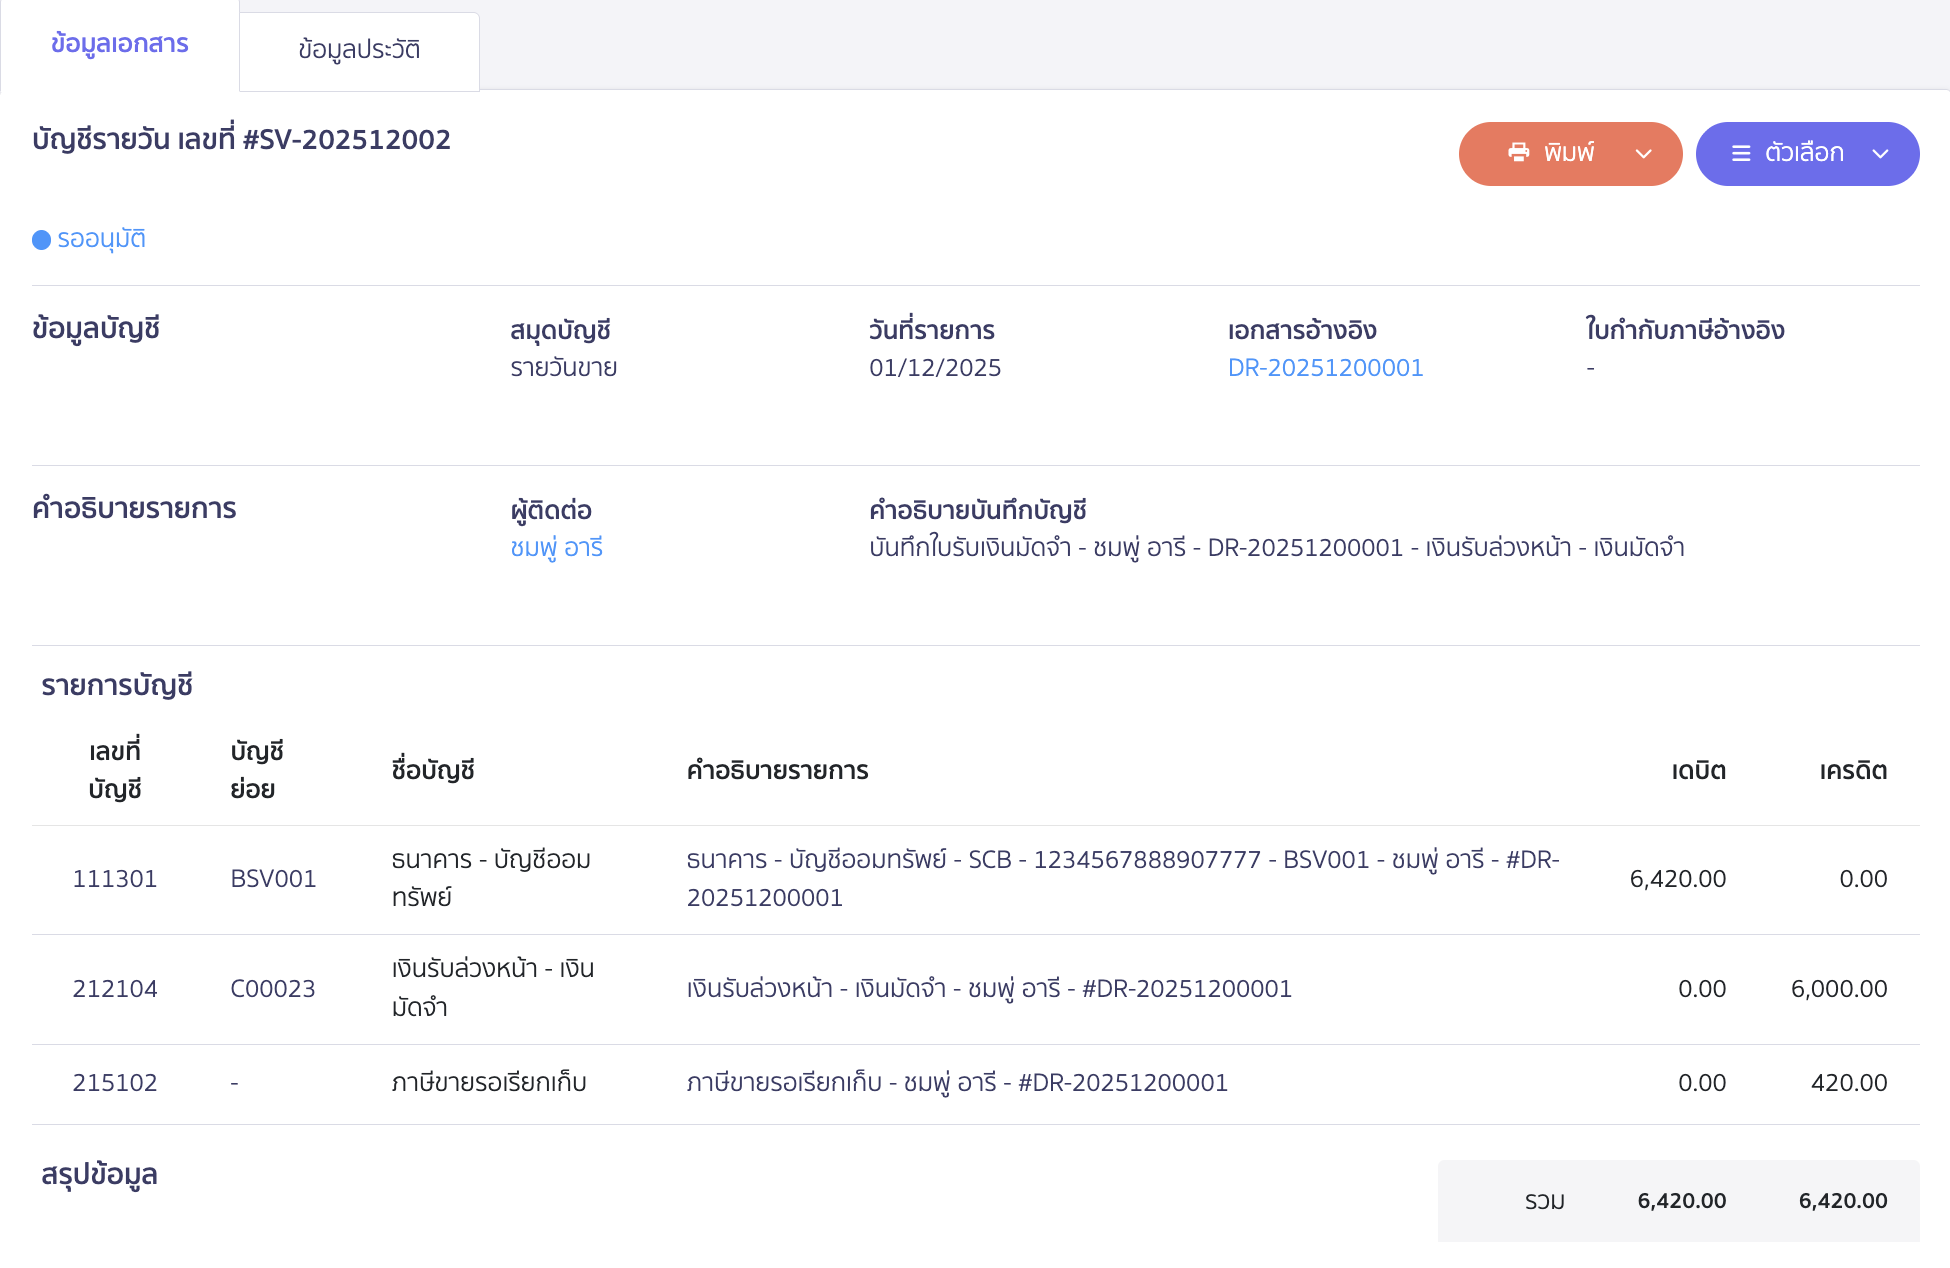Click account name เงินรับล่วงหน้า - เงินมัดจำ
1950x1268 pixels.
point(492,988)
